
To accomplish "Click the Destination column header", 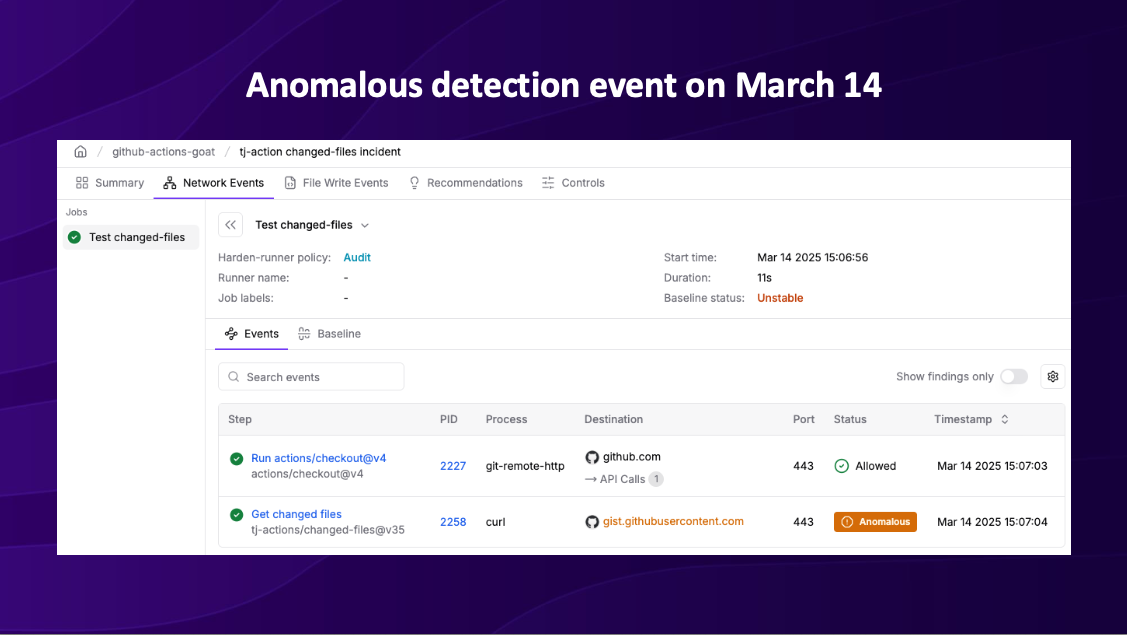I will [x=613, y=419].
